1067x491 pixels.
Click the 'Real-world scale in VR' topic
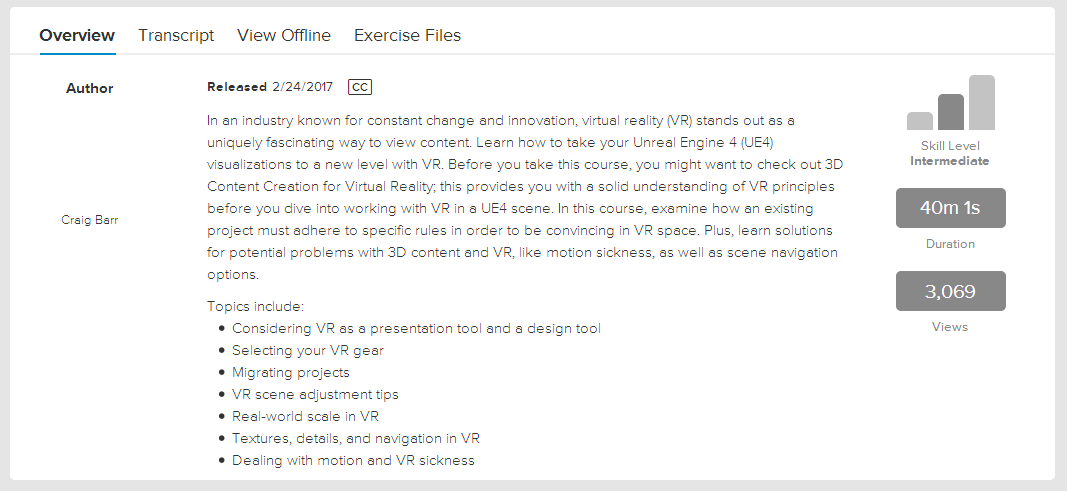(305, 416)
